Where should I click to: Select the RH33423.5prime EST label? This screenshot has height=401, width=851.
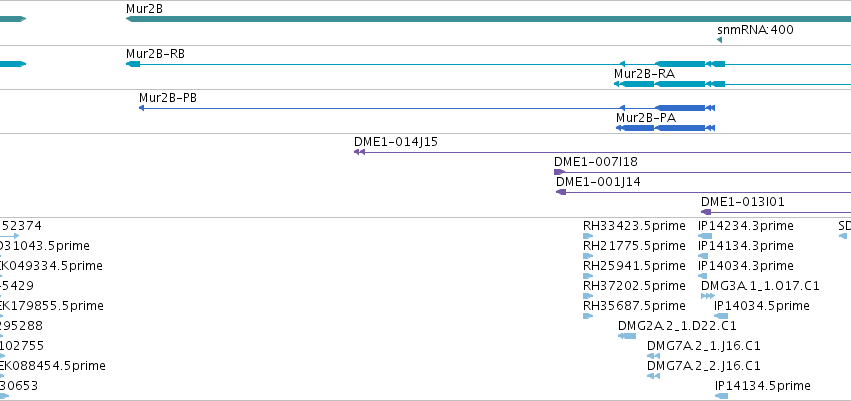tap(634, 226)
